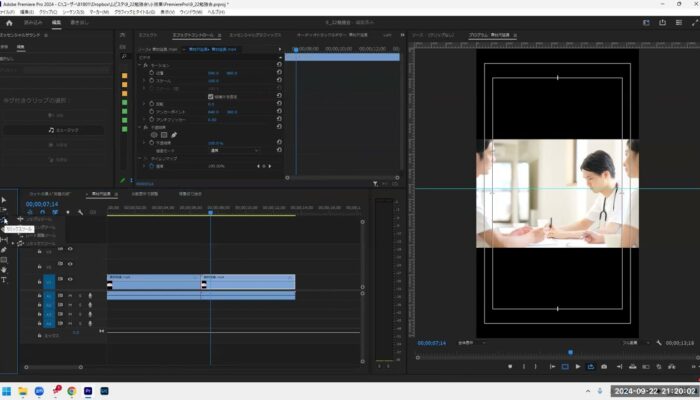Screen dimensions: 700x400
Task: Expand the Rotation property
Action: point(144,104)
